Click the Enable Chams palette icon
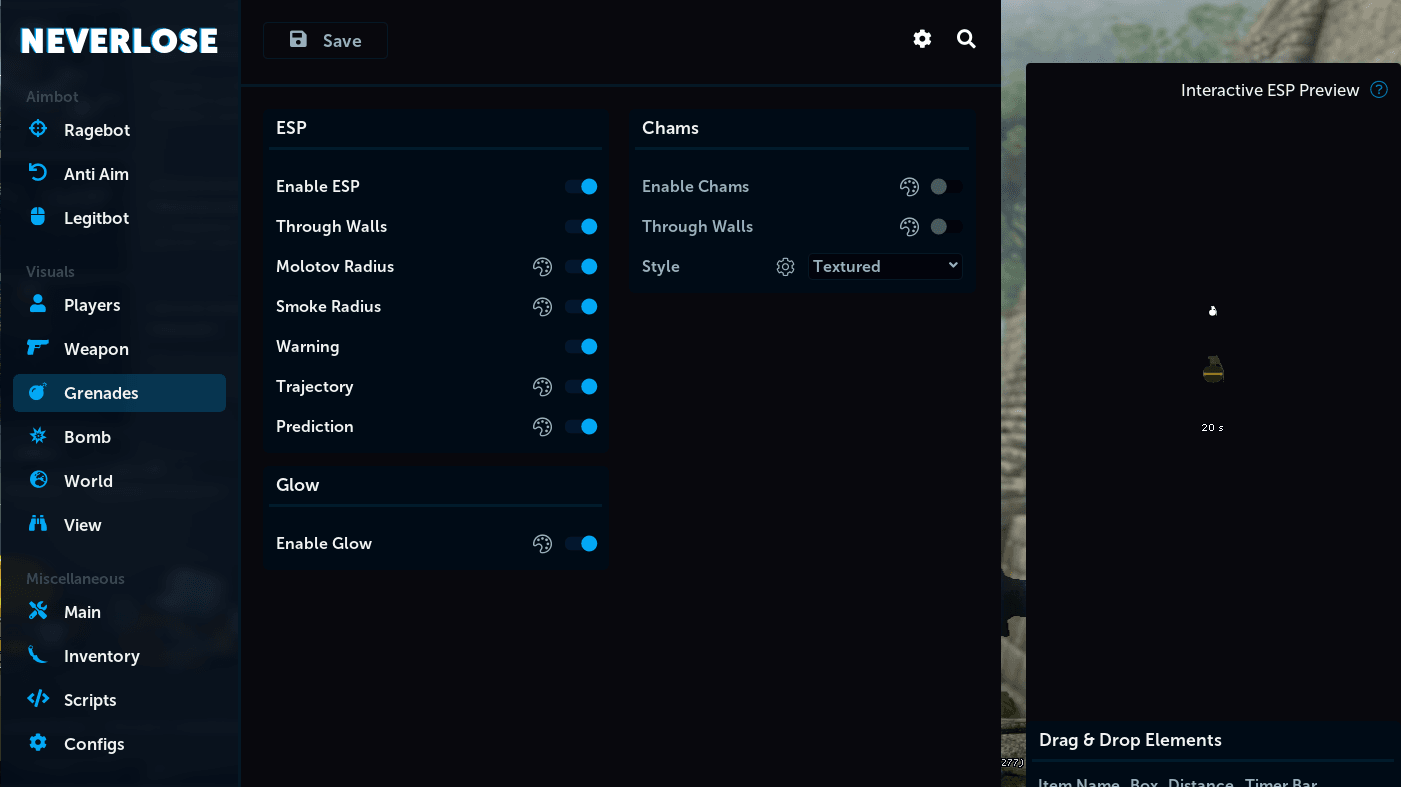 pyautogui.click(x=909, y=187)
